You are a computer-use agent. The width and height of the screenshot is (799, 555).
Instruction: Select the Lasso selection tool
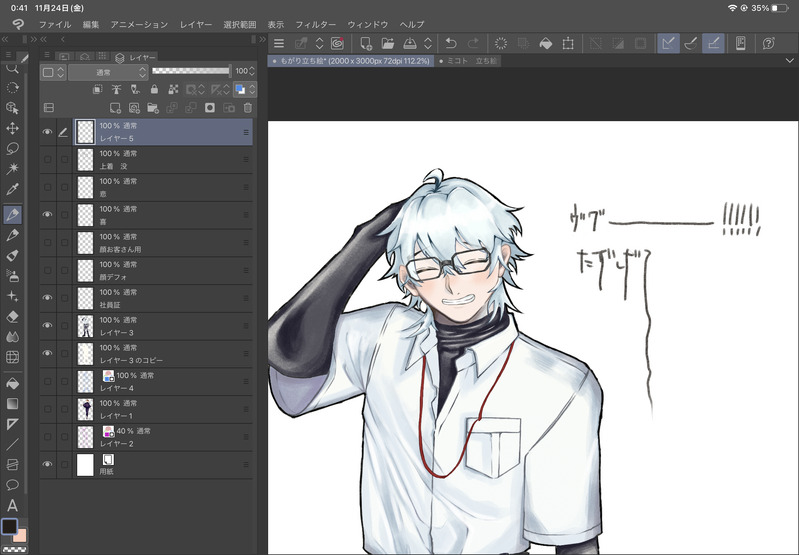(x=12, y=148)
